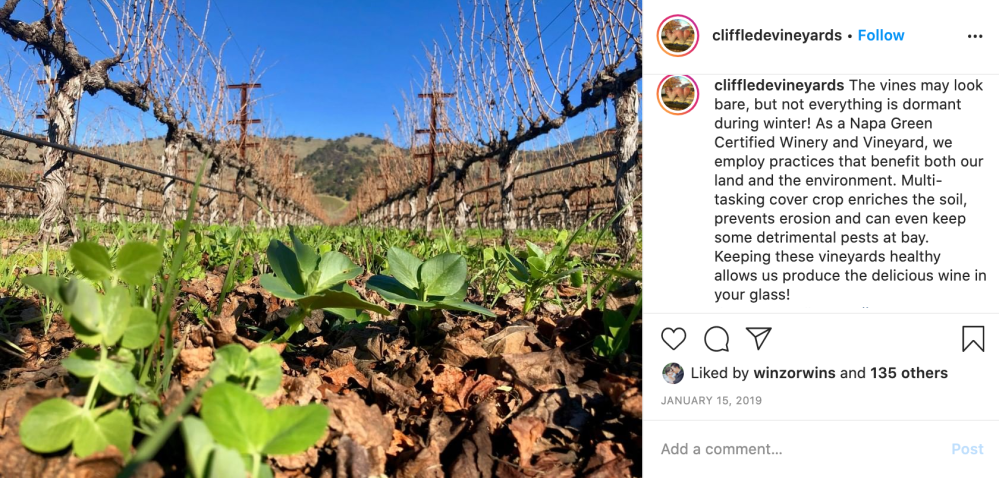999x478 pixels.
Task: Open comments via the speech bubble icon
Action: [x=716, y=339]
